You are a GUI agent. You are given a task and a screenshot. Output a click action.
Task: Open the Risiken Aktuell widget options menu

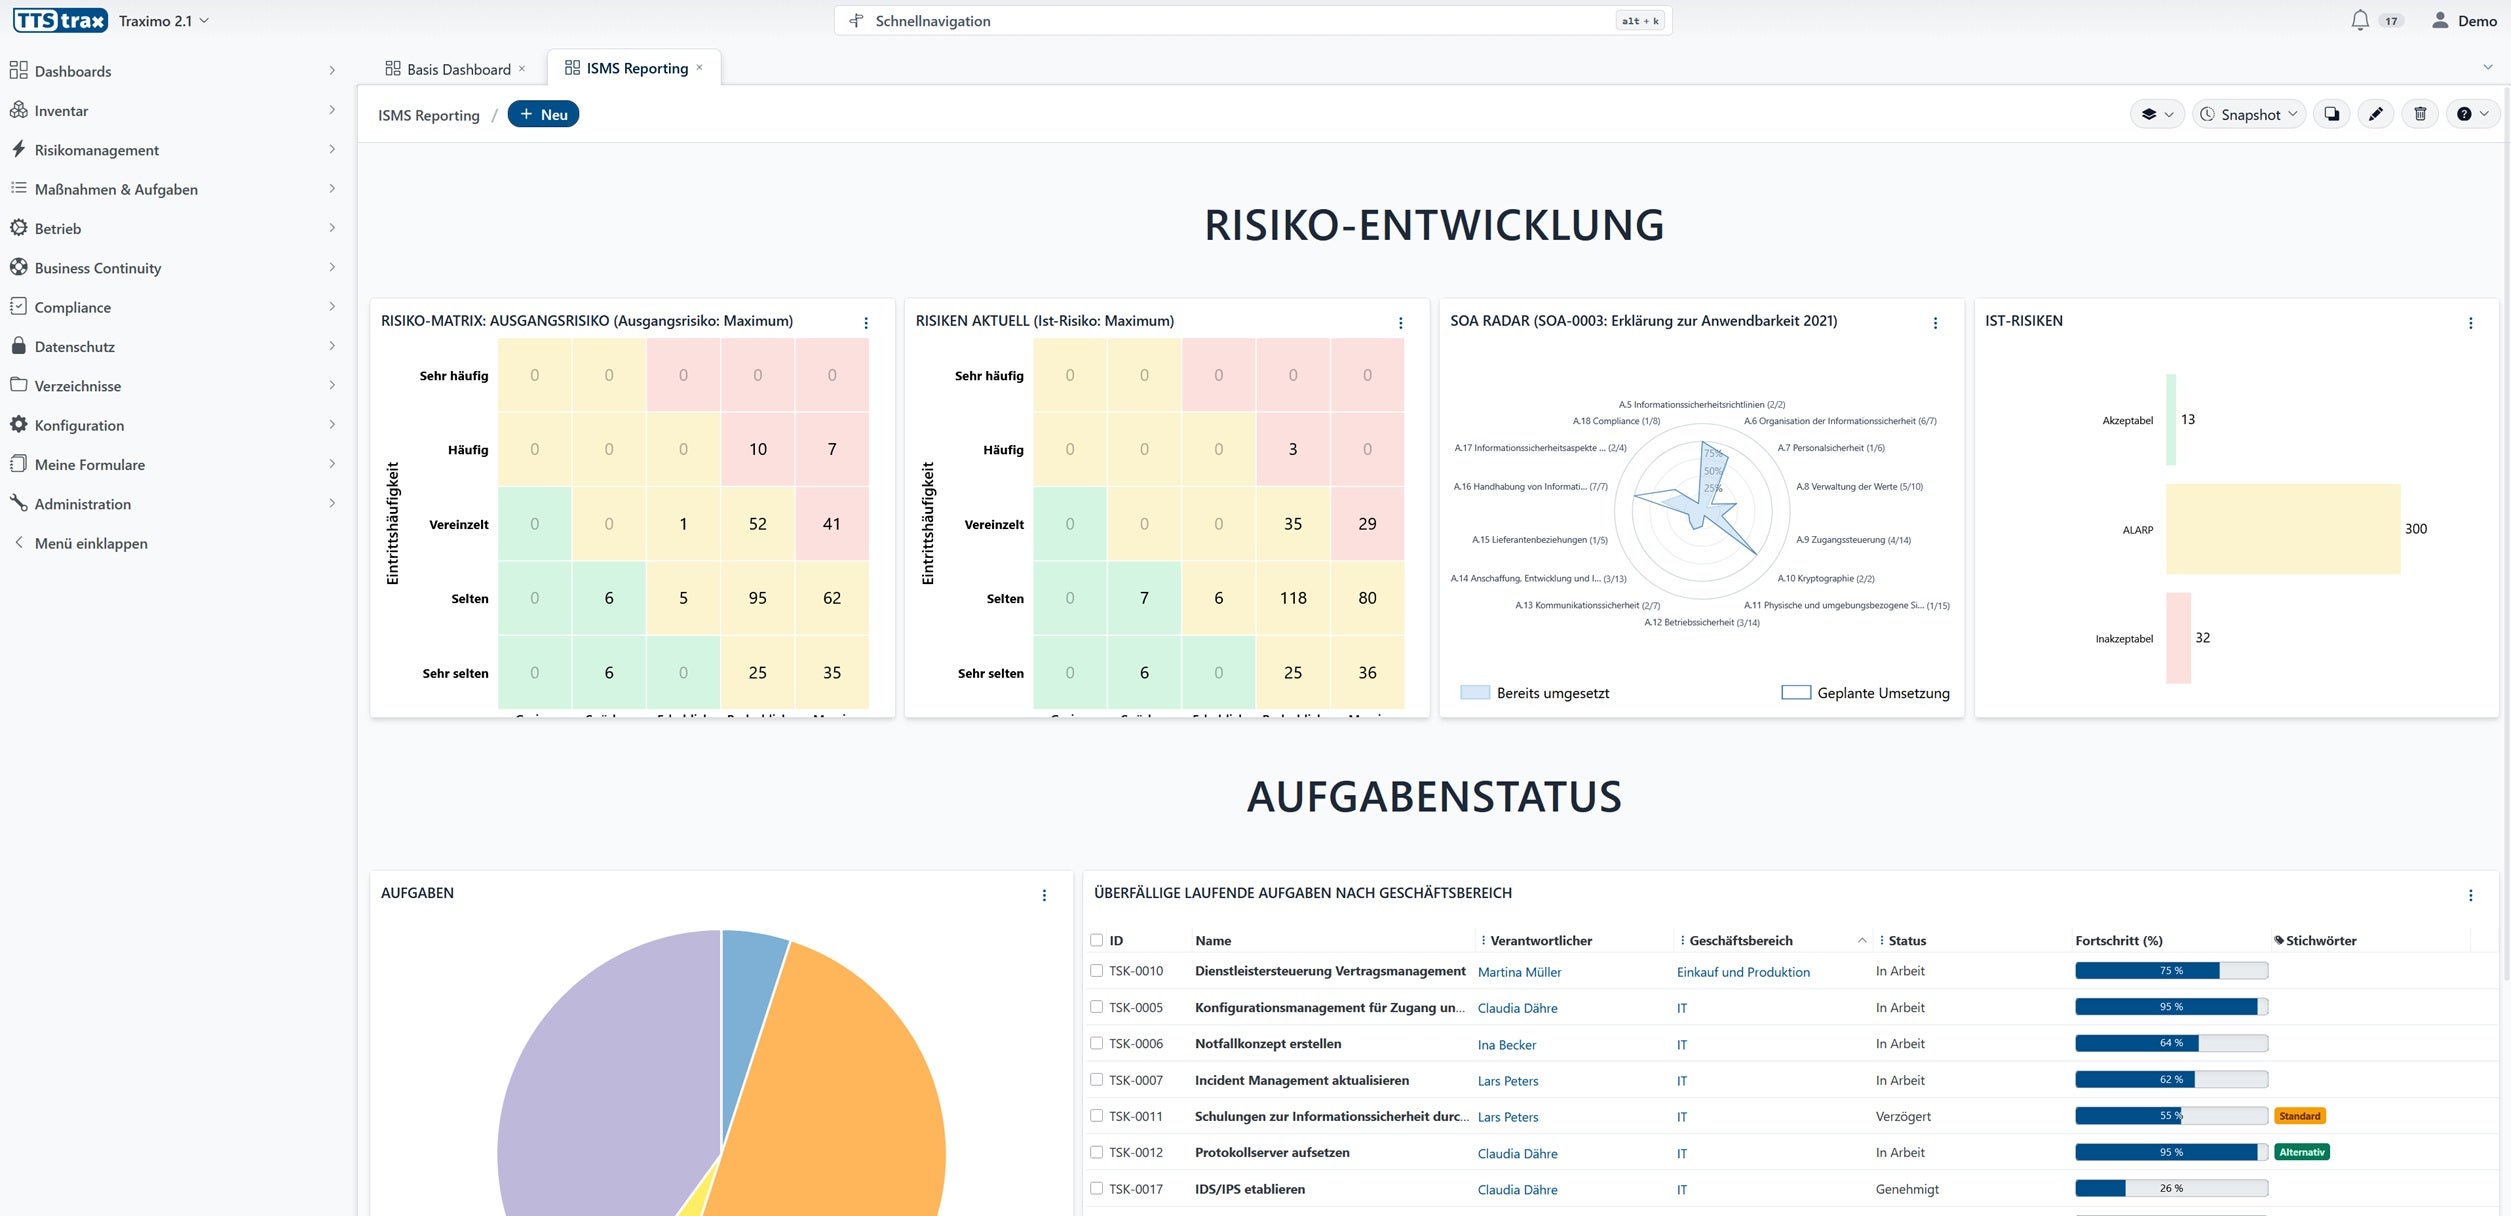1400,322
